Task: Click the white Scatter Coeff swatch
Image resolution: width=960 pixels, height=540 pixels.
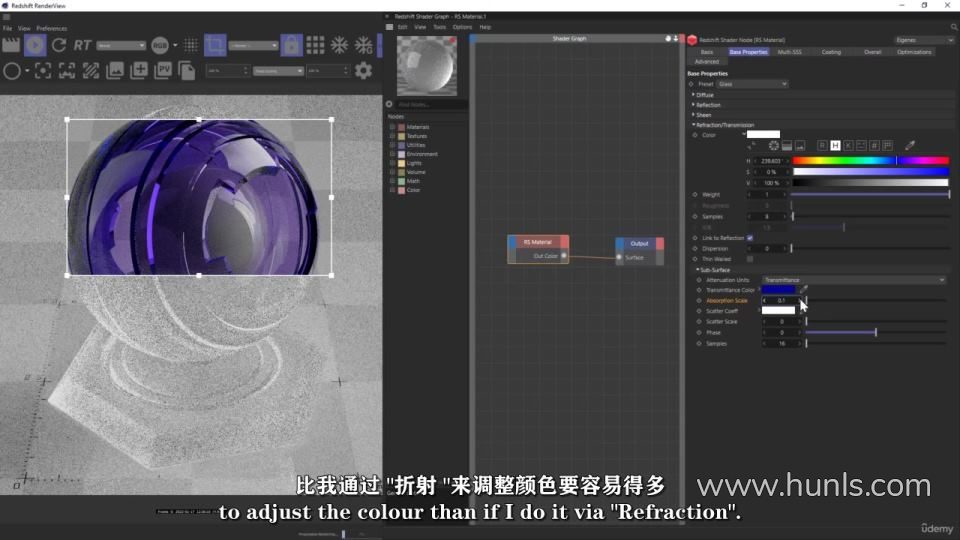Action: (778, 310)
